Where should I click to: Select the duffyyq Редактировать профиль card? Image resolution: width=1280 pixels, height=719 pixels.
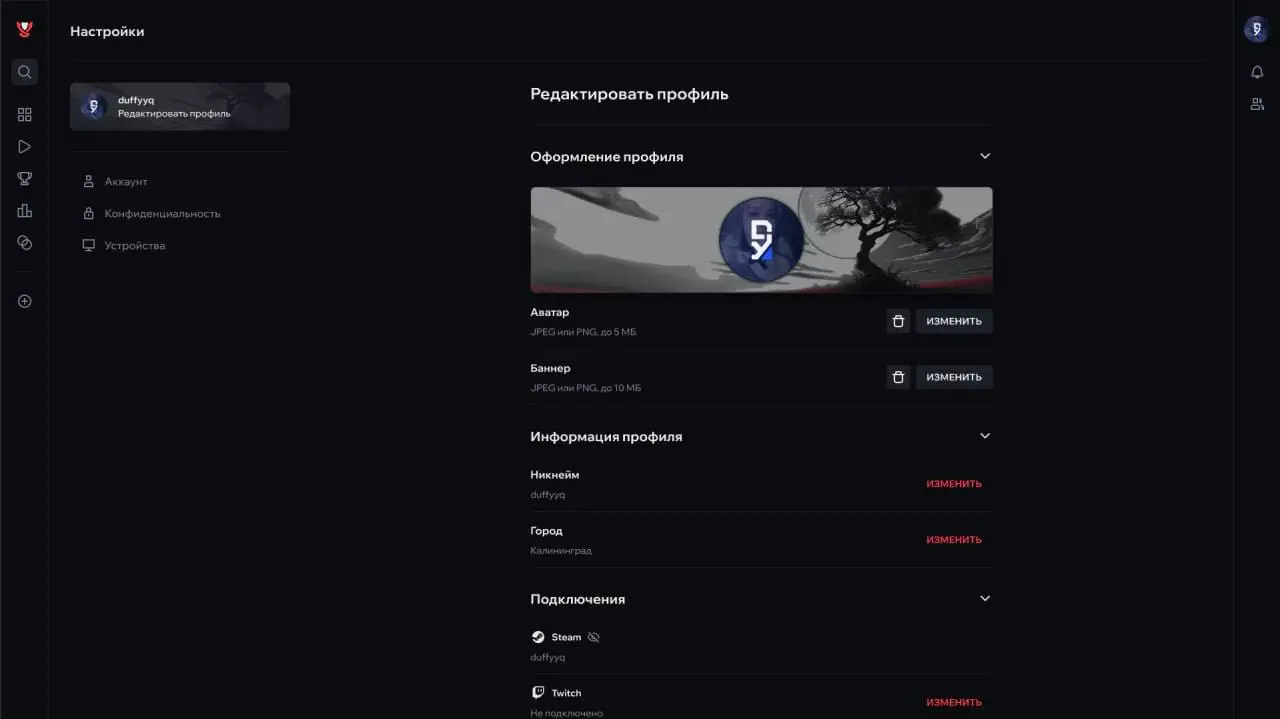coord(180,106)
